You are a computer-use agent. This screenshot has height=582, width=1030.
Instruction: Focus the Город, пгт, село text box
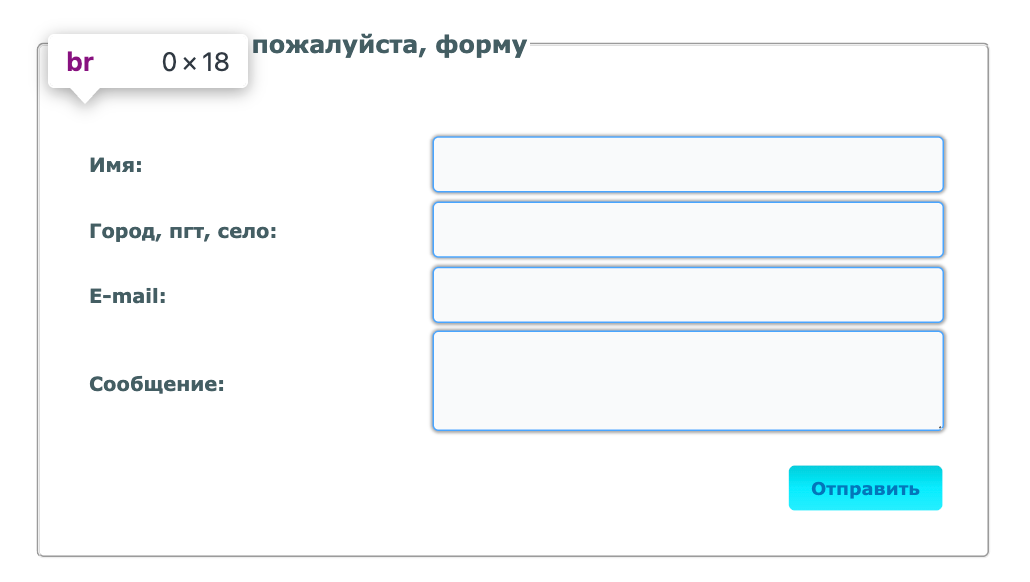click(687, 229)
